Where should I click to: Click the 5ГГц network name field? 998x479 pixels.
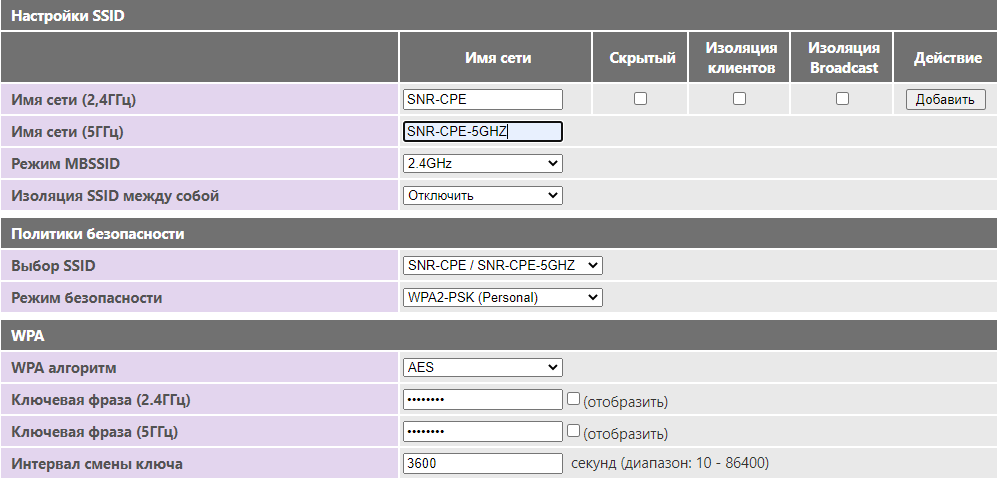482,131
